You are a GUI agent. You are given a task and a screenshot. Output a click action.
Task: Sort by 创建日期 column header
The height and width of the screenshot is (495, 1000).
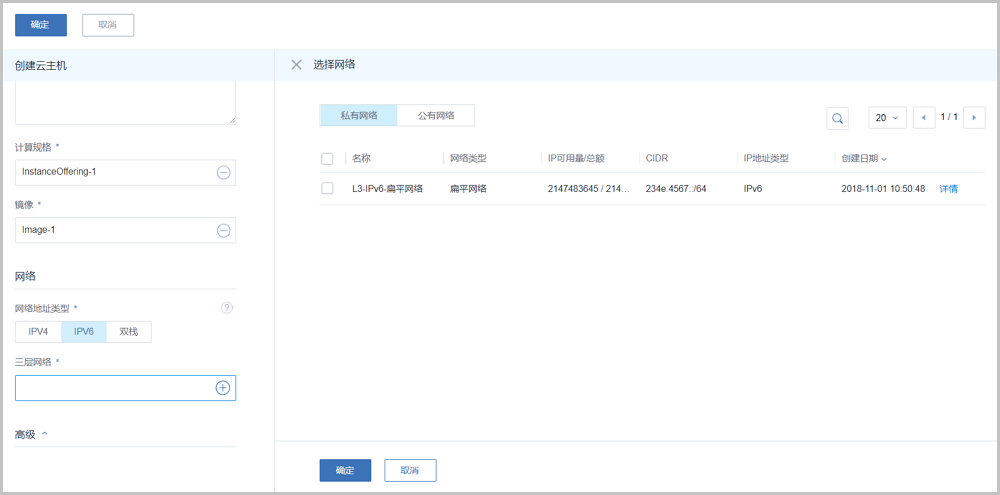click(864, 159)
